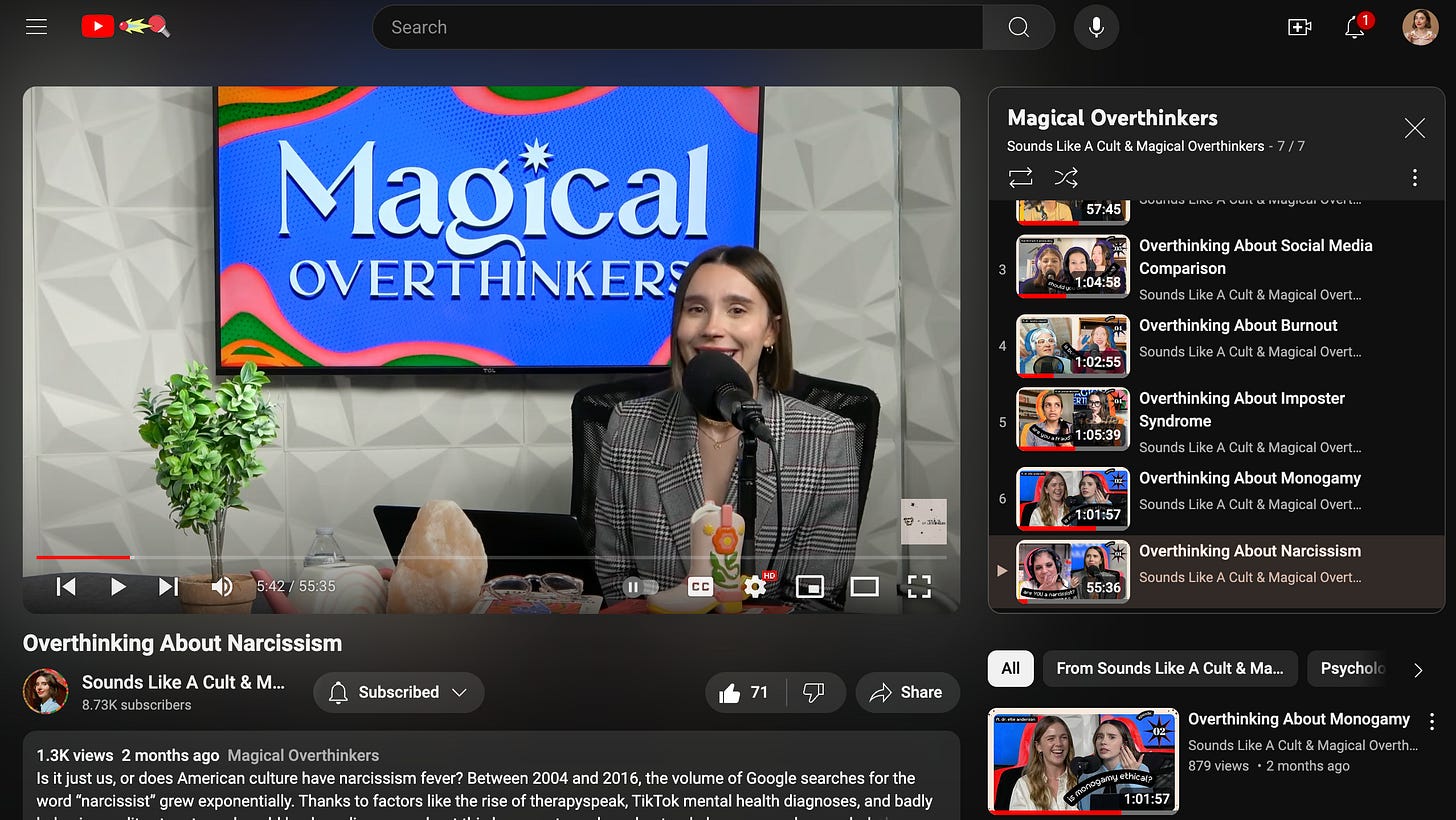Open Magical Overthinkers link in description
This screenshot has width=1456, height=820.
click(303, 756)
